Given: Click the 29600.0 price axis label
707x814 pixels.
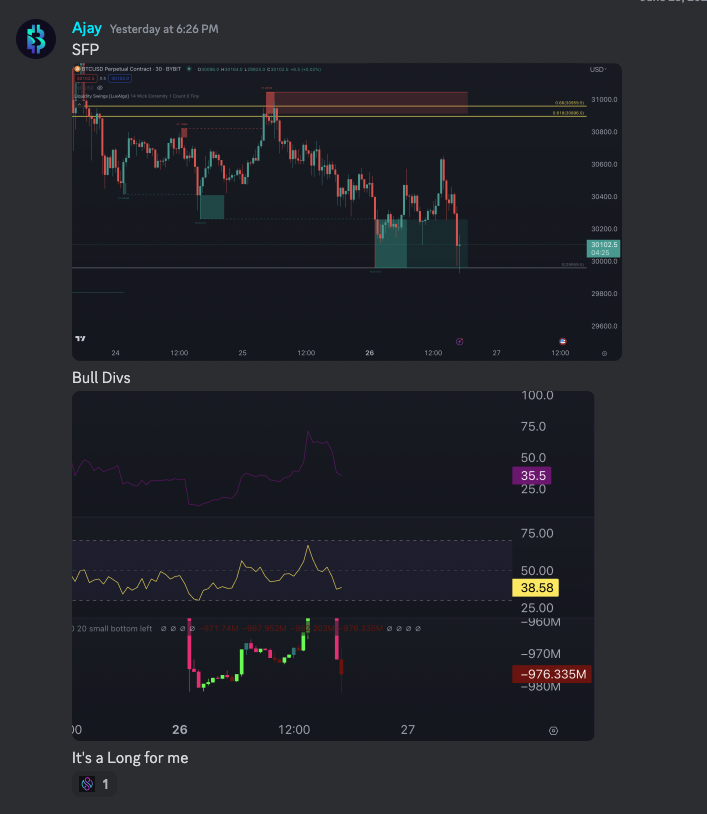Looking at the screenshot, I should (604, 326).
